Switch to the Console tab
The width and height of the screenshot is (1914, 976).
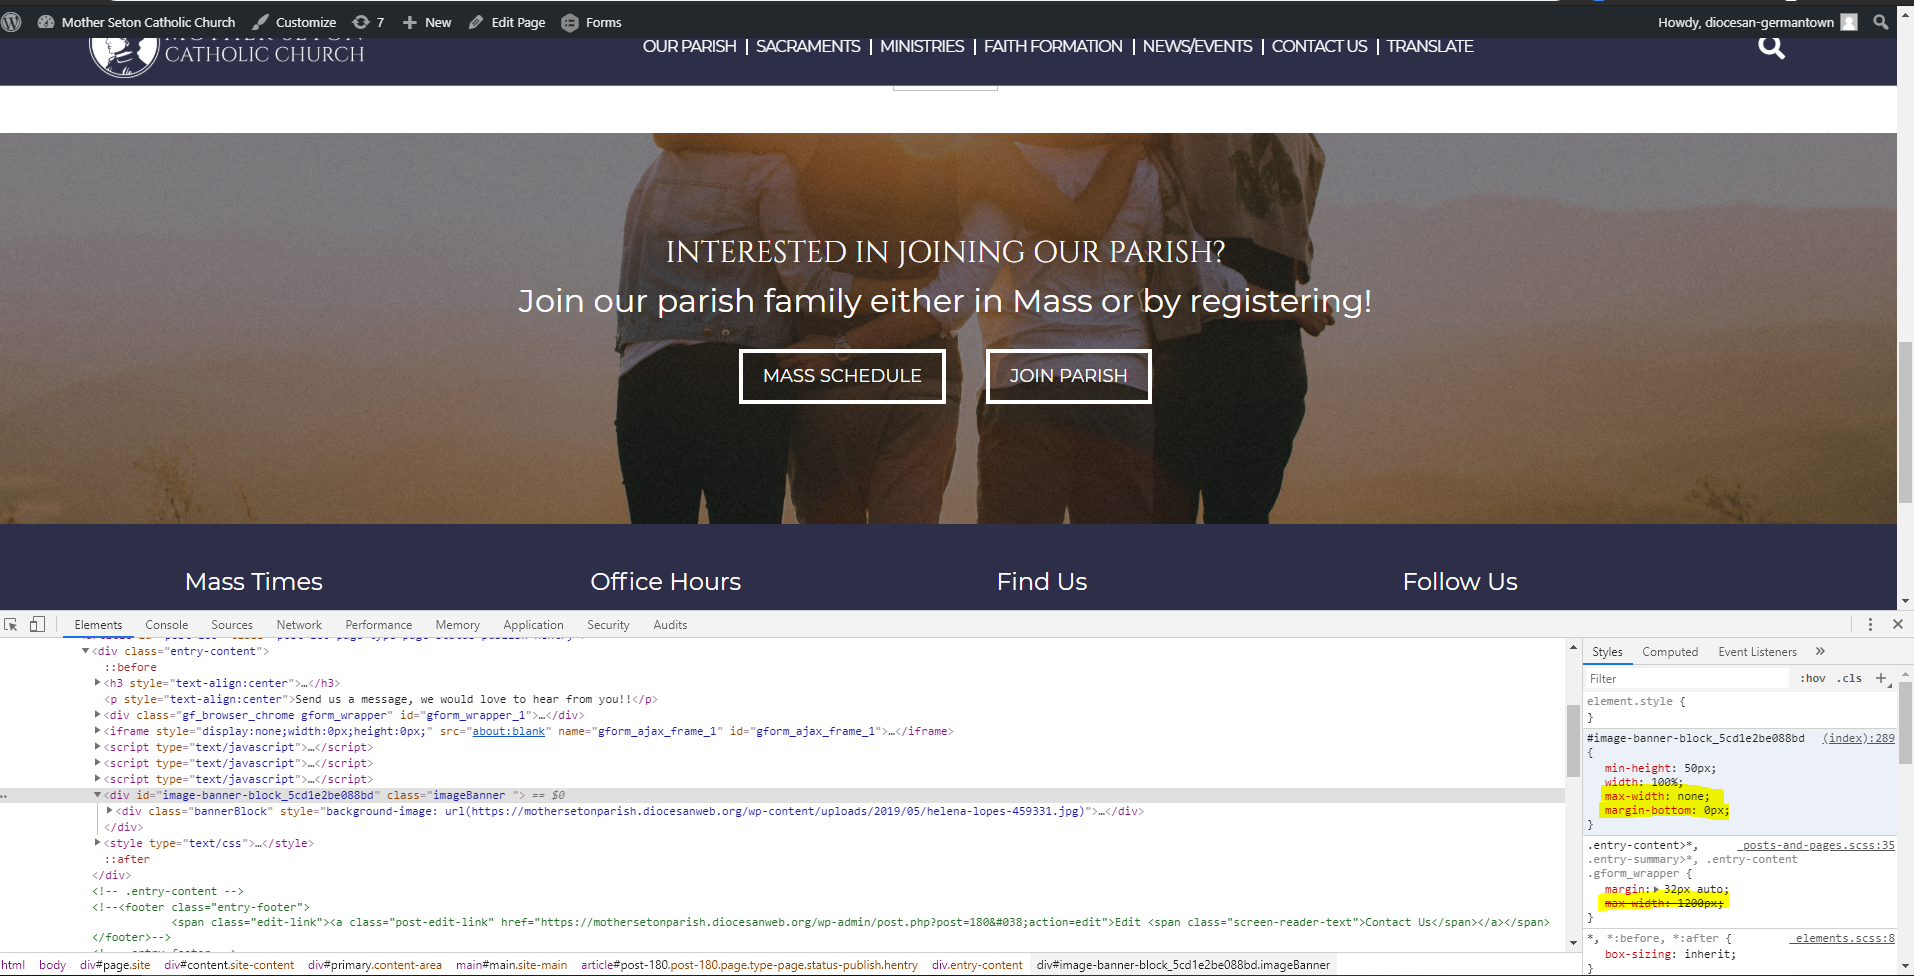point(166,625)
